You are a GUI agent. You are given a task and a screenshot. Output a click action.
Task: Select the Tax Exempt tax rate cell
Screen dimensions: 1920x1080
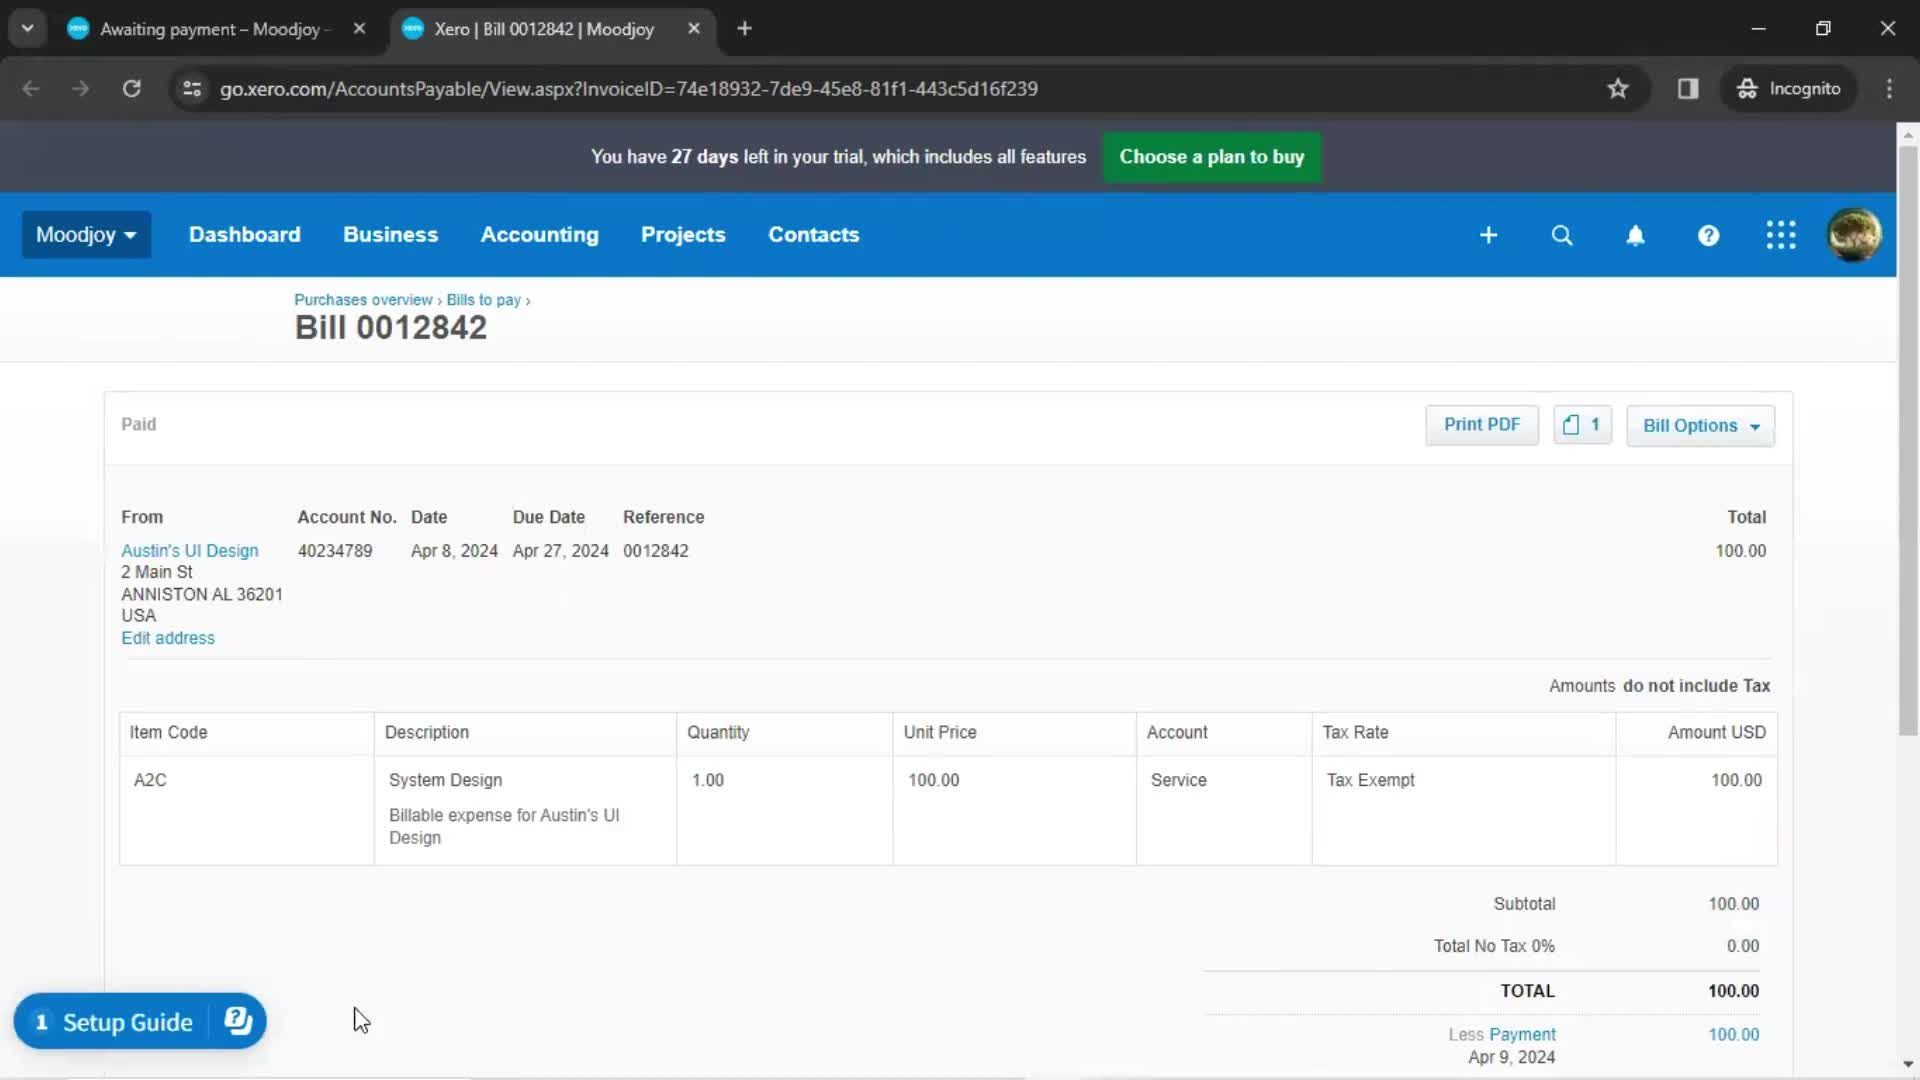tap(1463, 810)
